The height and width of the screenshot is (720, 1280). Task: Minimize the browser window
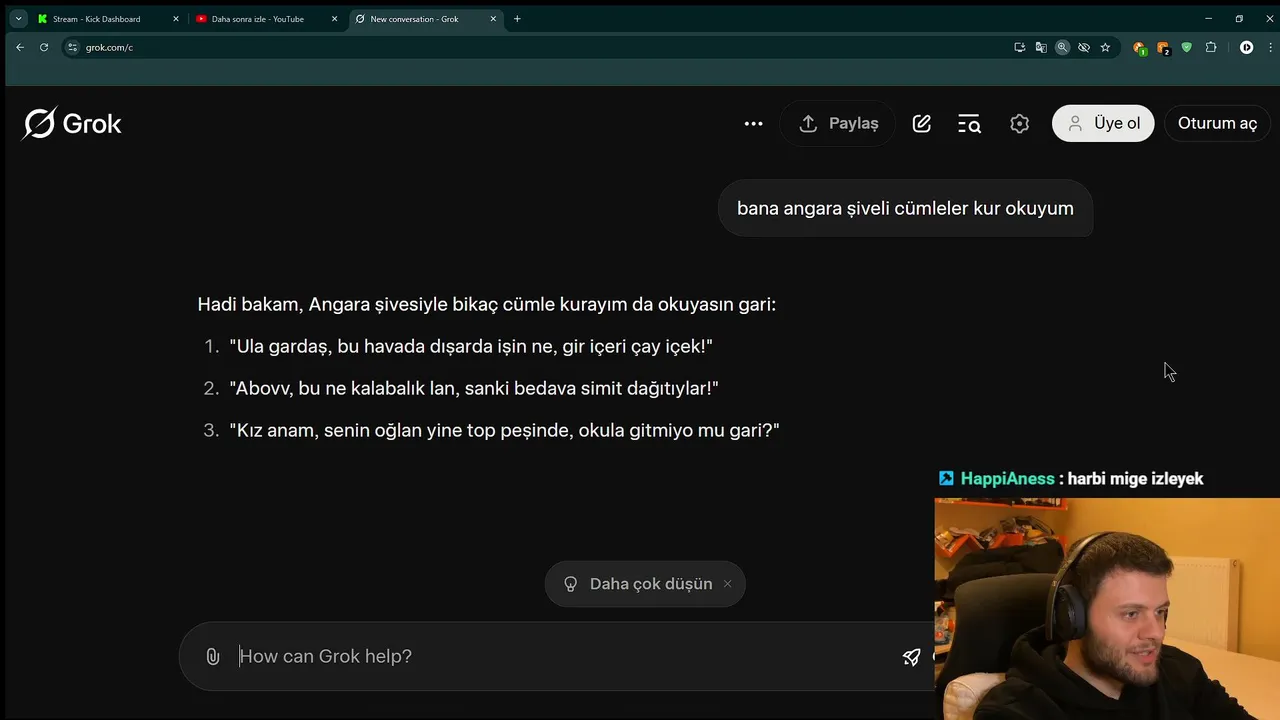click(1208, 19)
